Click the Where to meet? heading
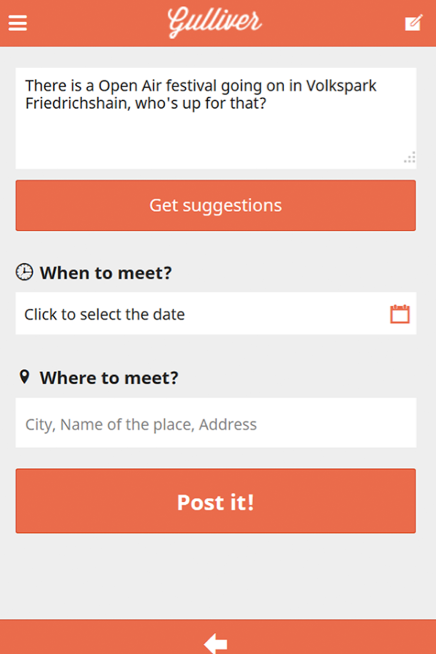The width and height of the screenshot is (436, 654). (x=109, y=378)
